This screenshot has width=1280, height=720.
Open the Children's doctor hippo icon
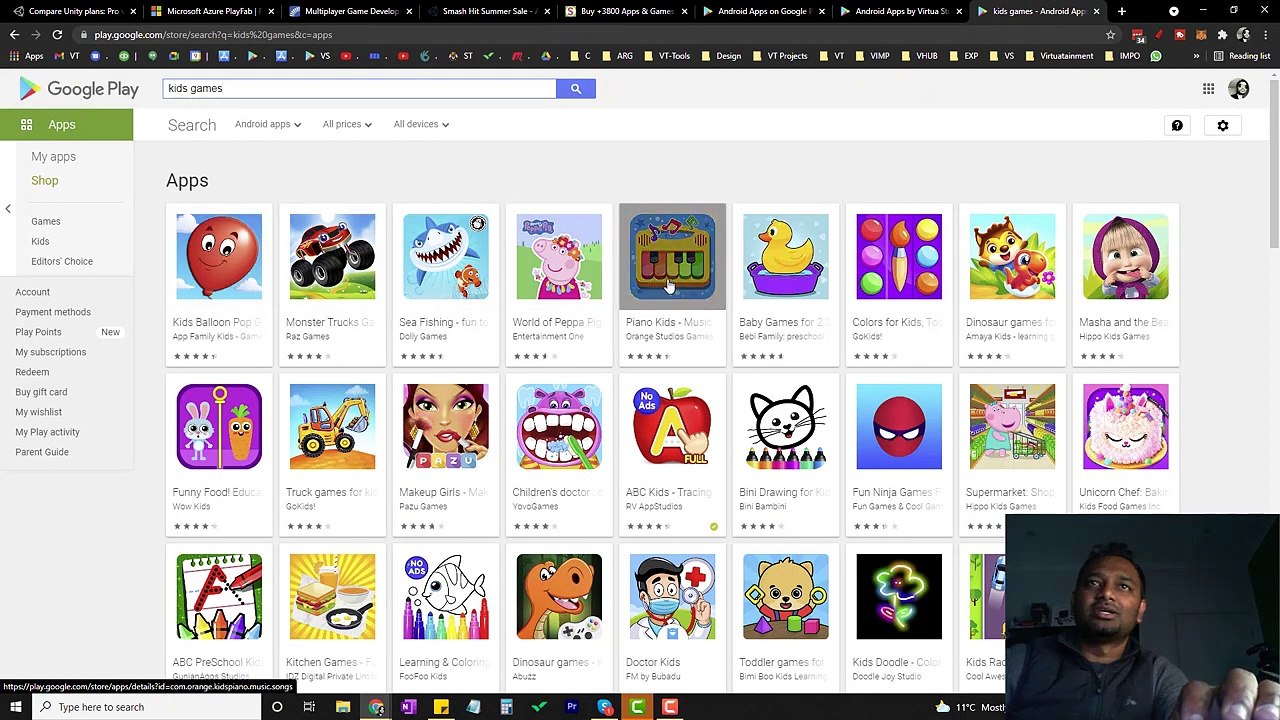(x=559, y=426)
